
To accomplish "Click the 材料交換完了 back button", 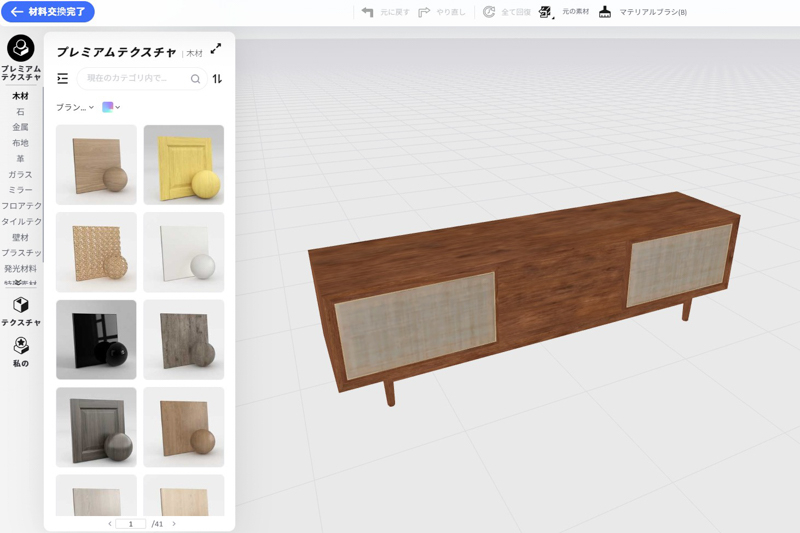I will 48,12.
